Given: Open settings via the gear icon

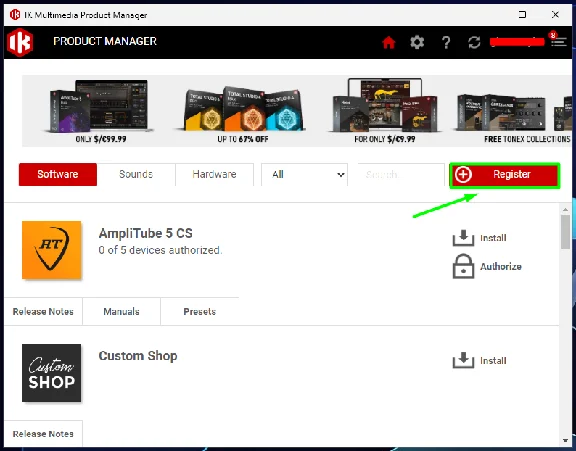Looking at the screenshot, I should click(417, 42).
